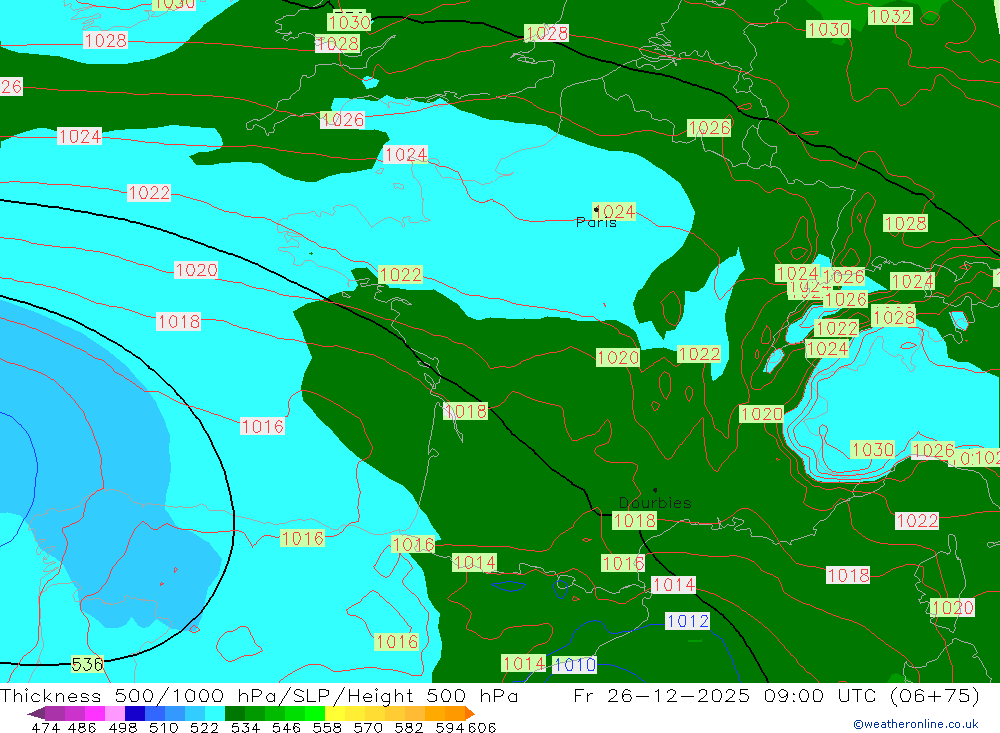The image size is (1000, 733).
Task: Click the legend value 606
Action: click(x=482, y=727)
